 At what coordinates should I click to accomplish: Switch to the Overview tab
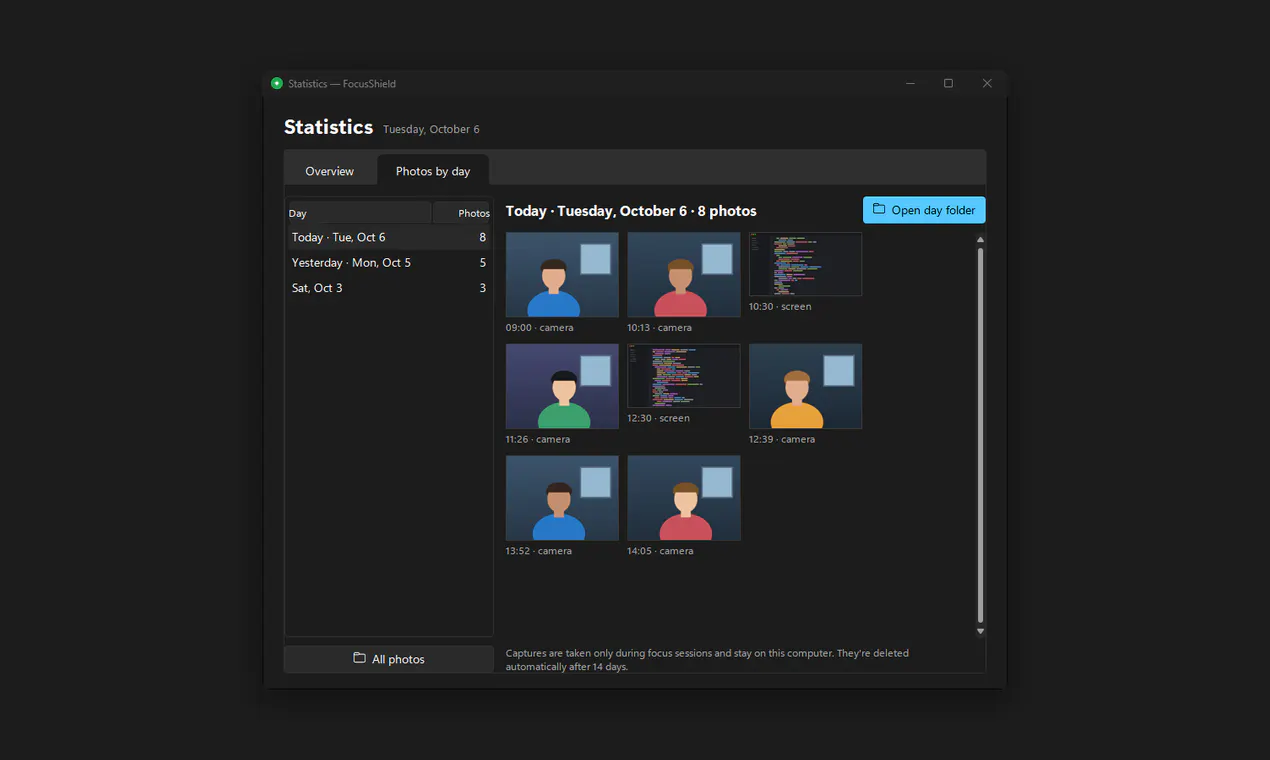[x=329, y=171]
